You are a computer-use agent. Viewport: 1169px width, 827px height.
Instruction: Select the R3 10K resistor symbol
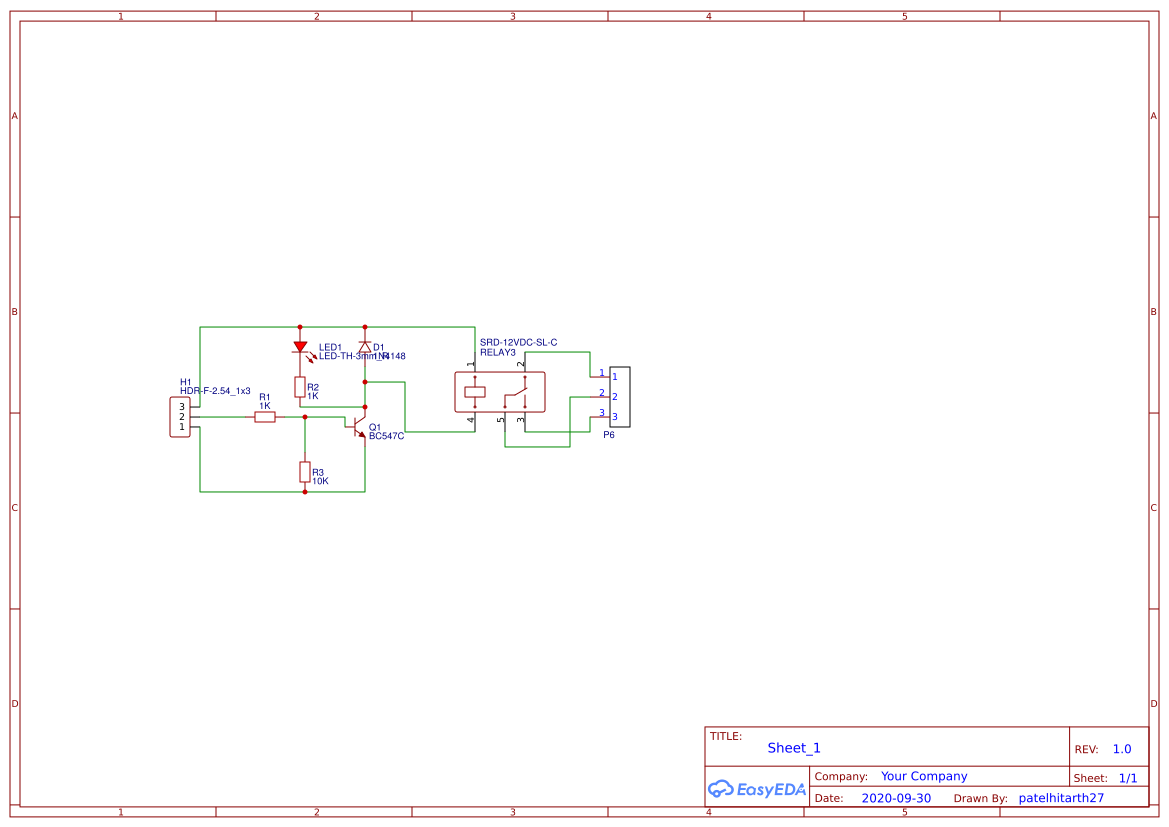(x=305, y=473)
